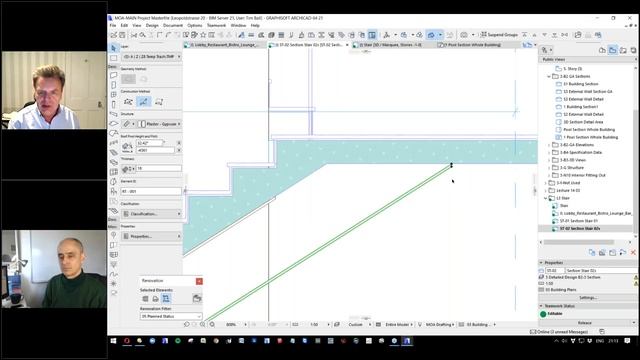Image resolution: width=640 pixels, height=360 pixels.
Task: Select the Wall tool in the toolbox
Action: [x=113, y=75]
